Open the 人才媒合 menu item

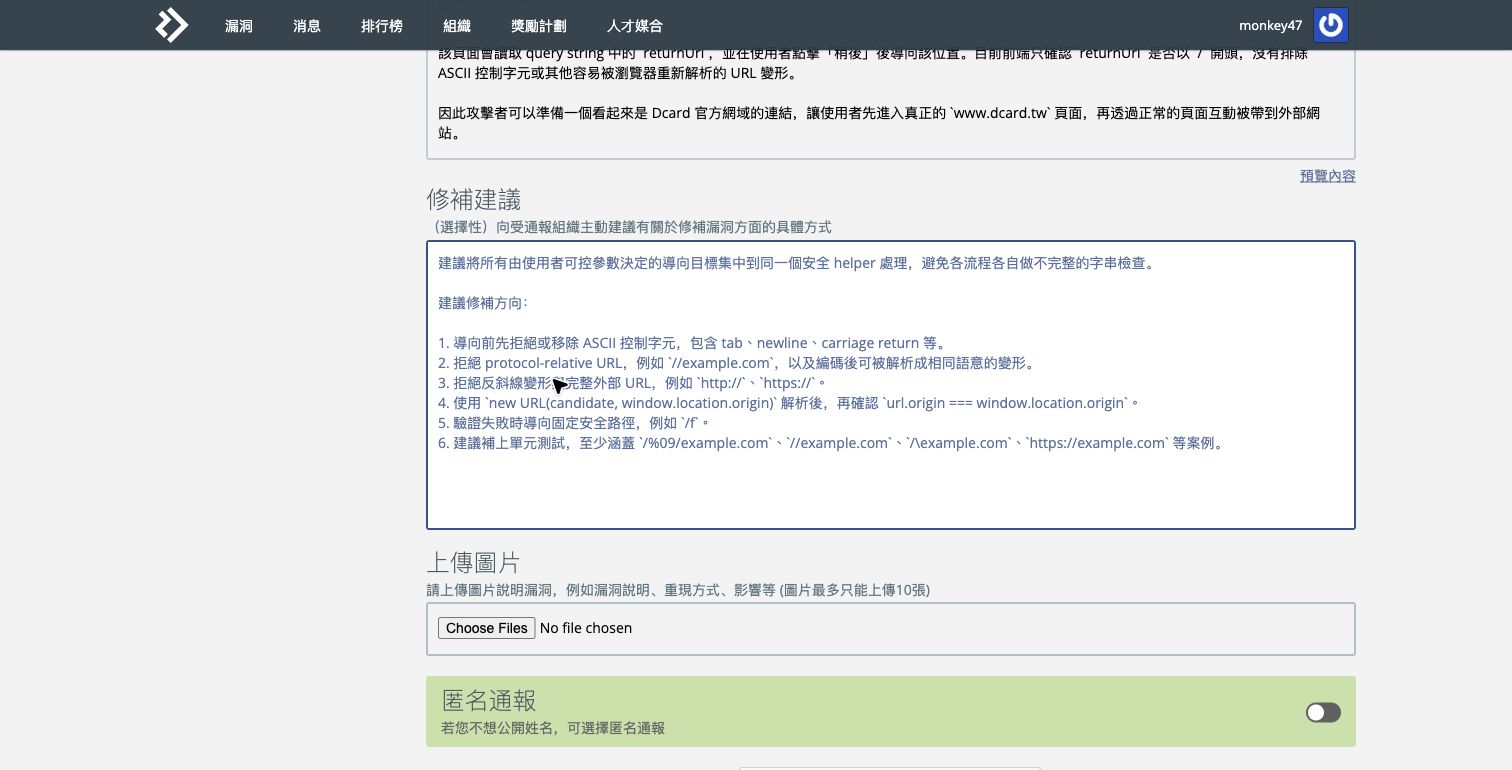click(634, 26)
